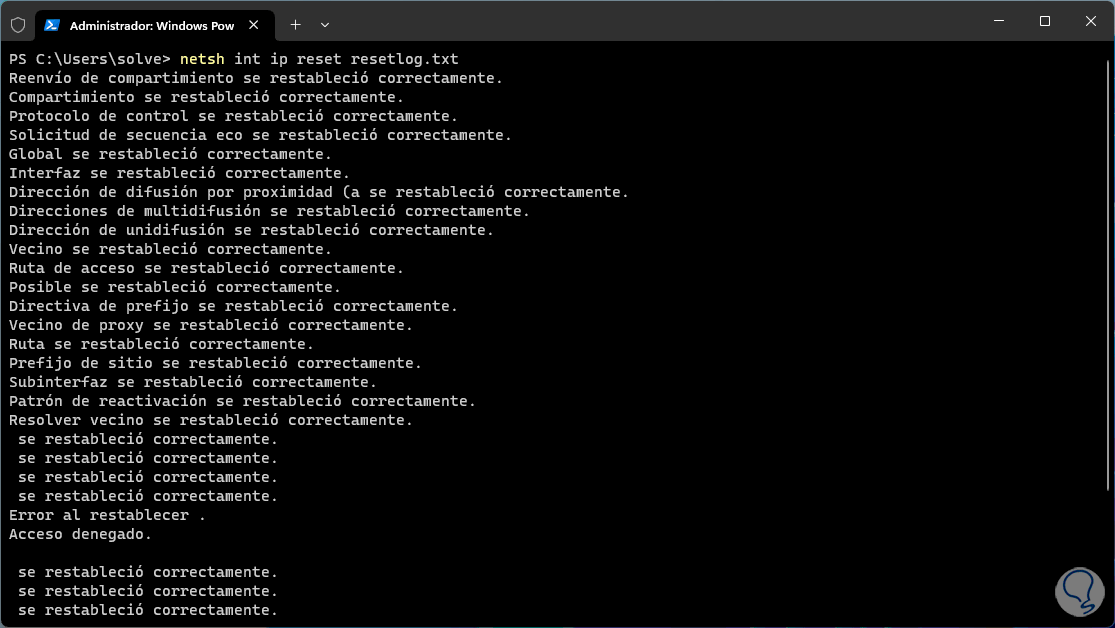Click the "Subinterfaz se restableció correctamente" line
Viewport: 1115px width, 628px height.
(193, 382)
